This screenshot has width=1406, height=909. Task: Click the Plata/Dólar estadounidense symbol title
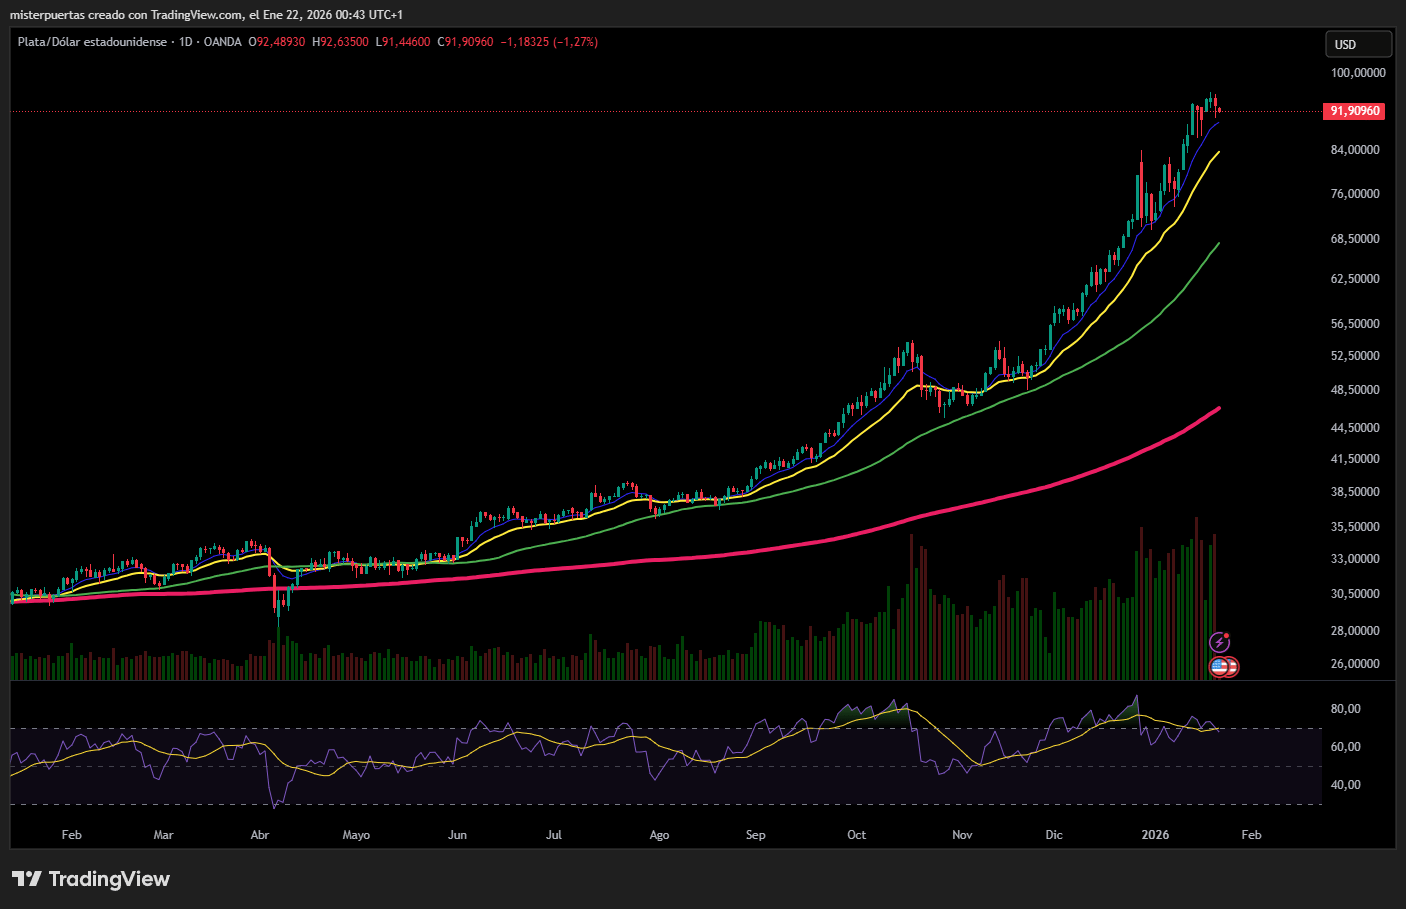pyautogui.click(x=92, y=42)
